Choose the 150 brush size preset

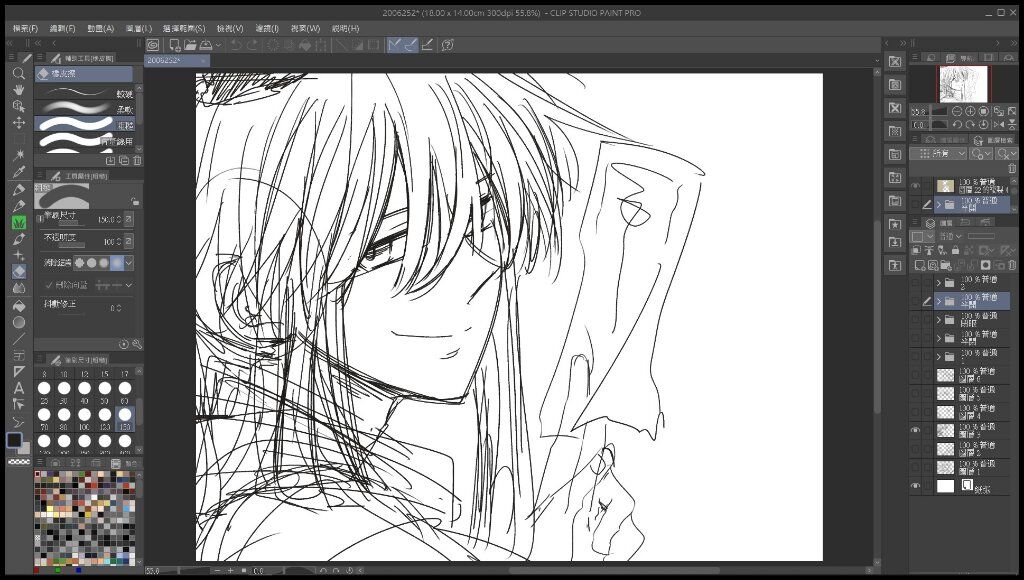(125, 417)
